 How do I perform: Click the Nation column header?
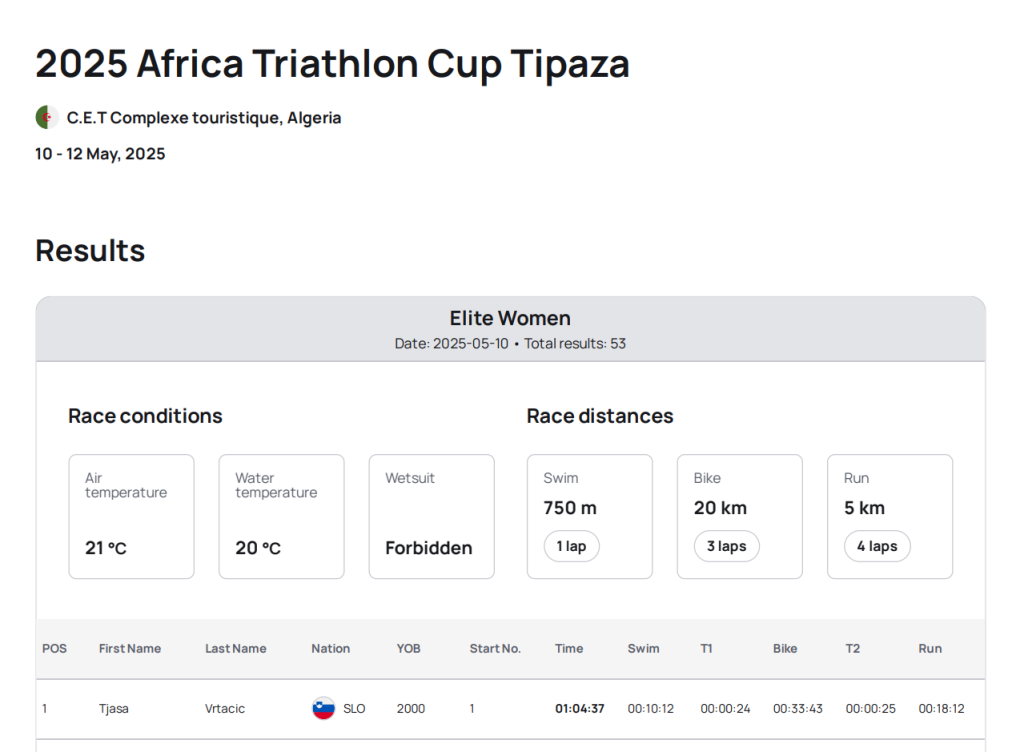point(331,648)
